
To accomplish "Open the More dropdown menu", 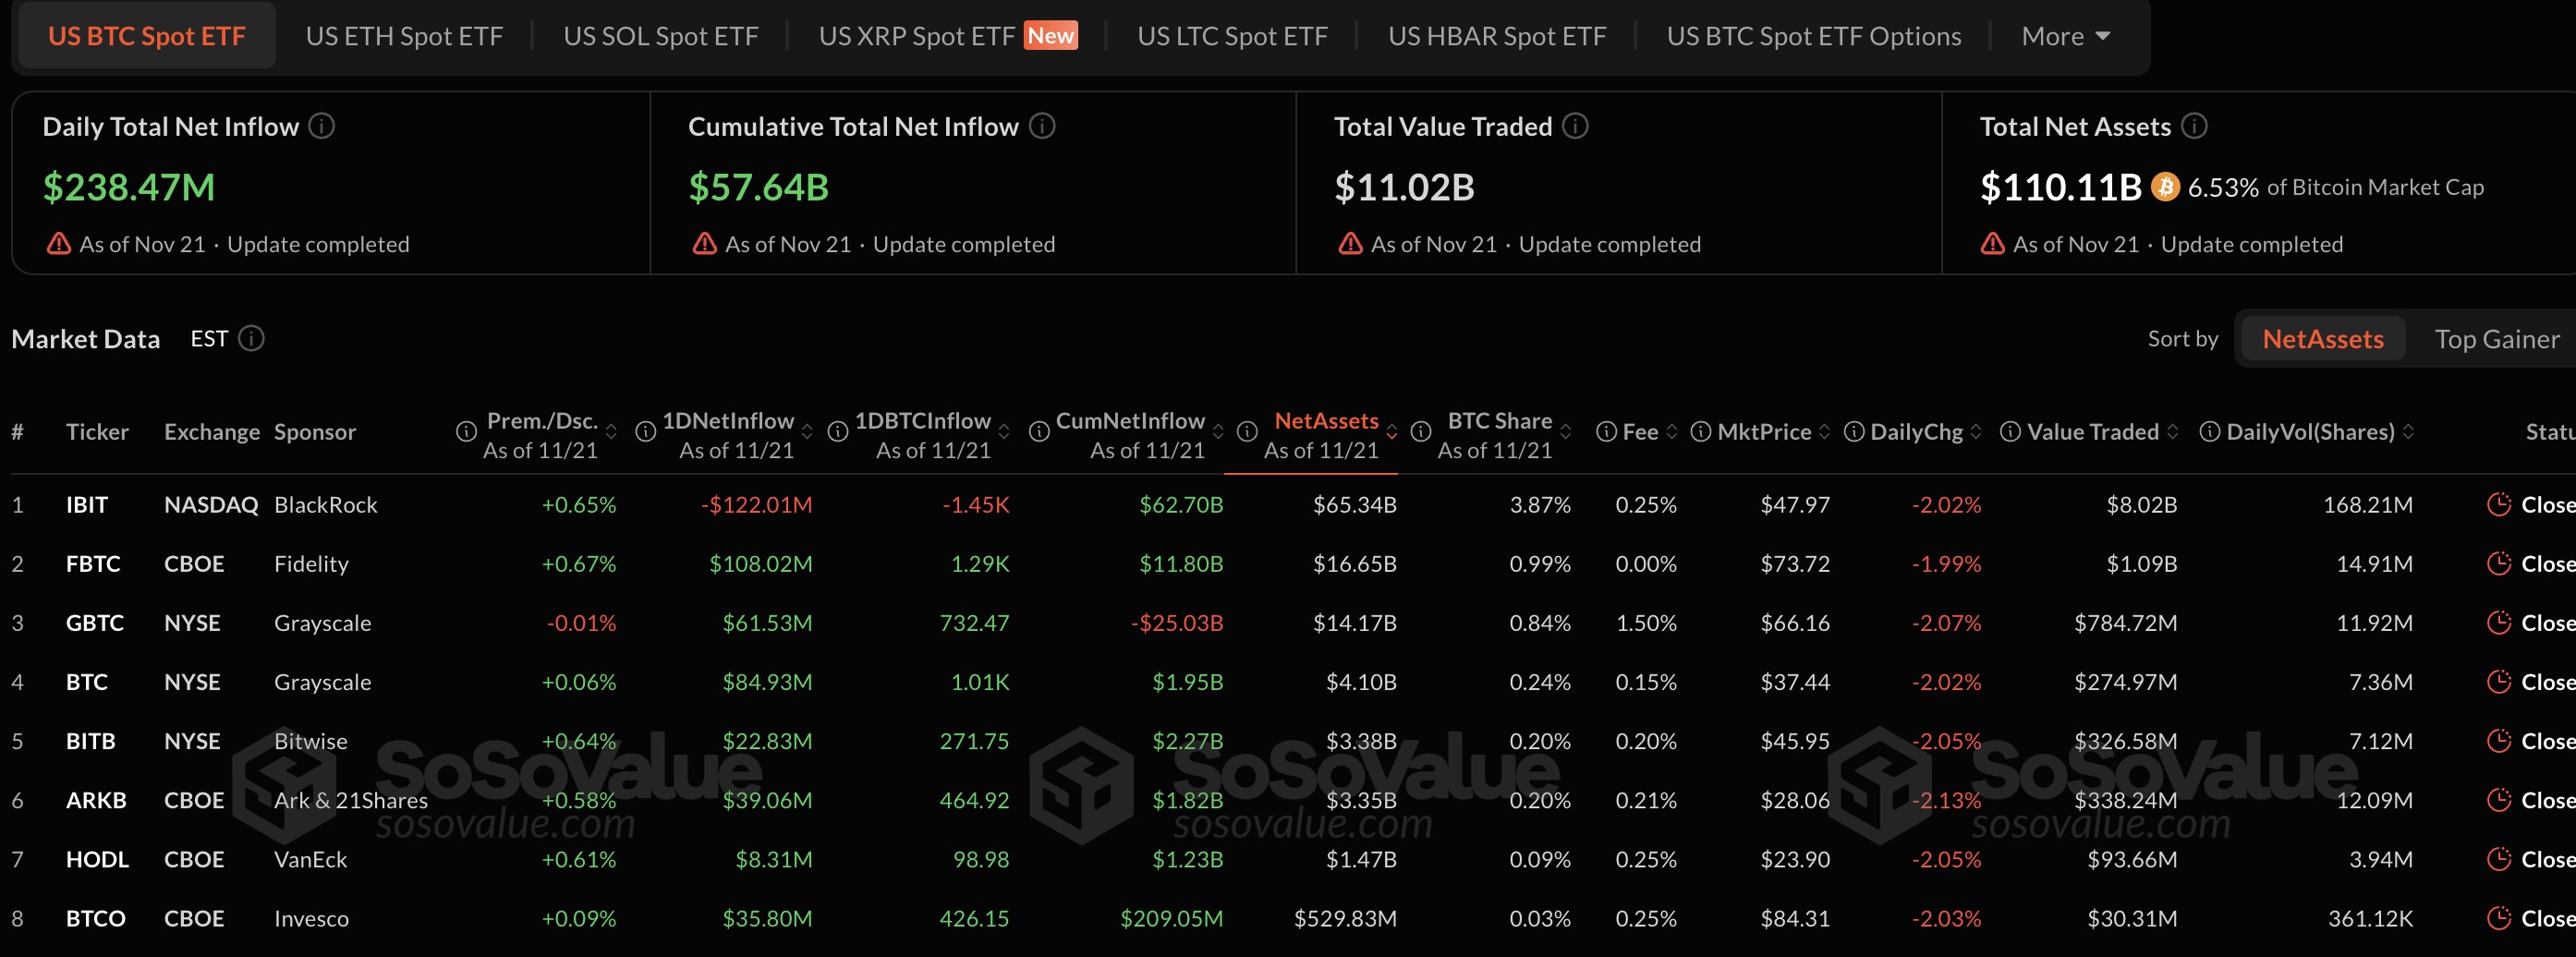I will click(2065, 36).
